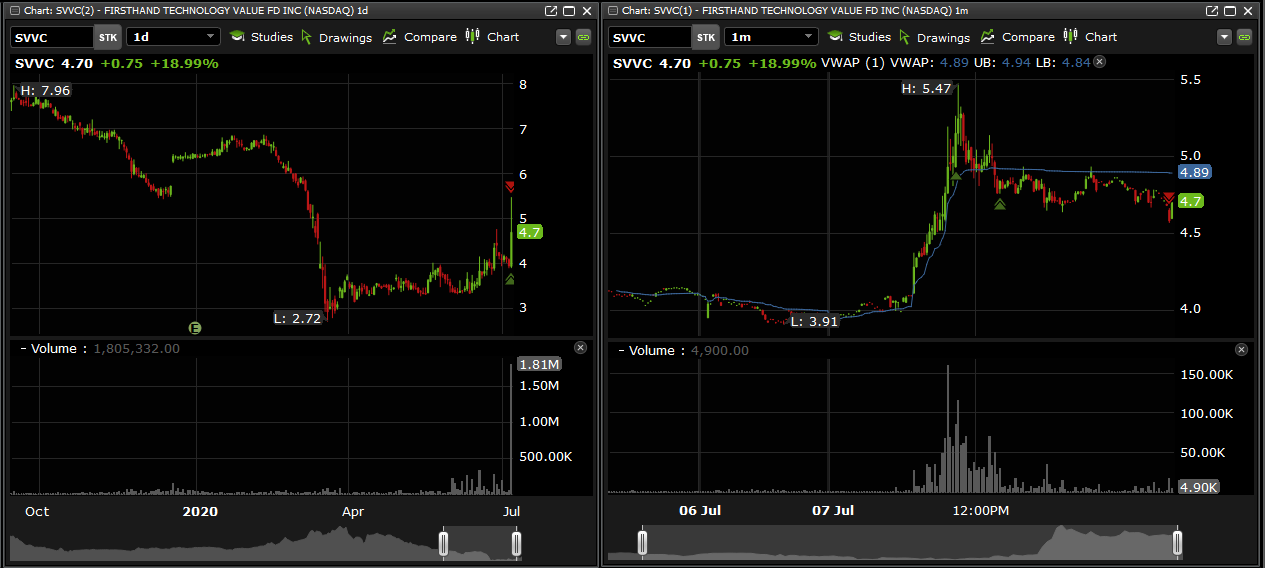Click the 12:00PM time axis label
Viewport: 1265px width, 568px height.
click(x=980, y=511)
